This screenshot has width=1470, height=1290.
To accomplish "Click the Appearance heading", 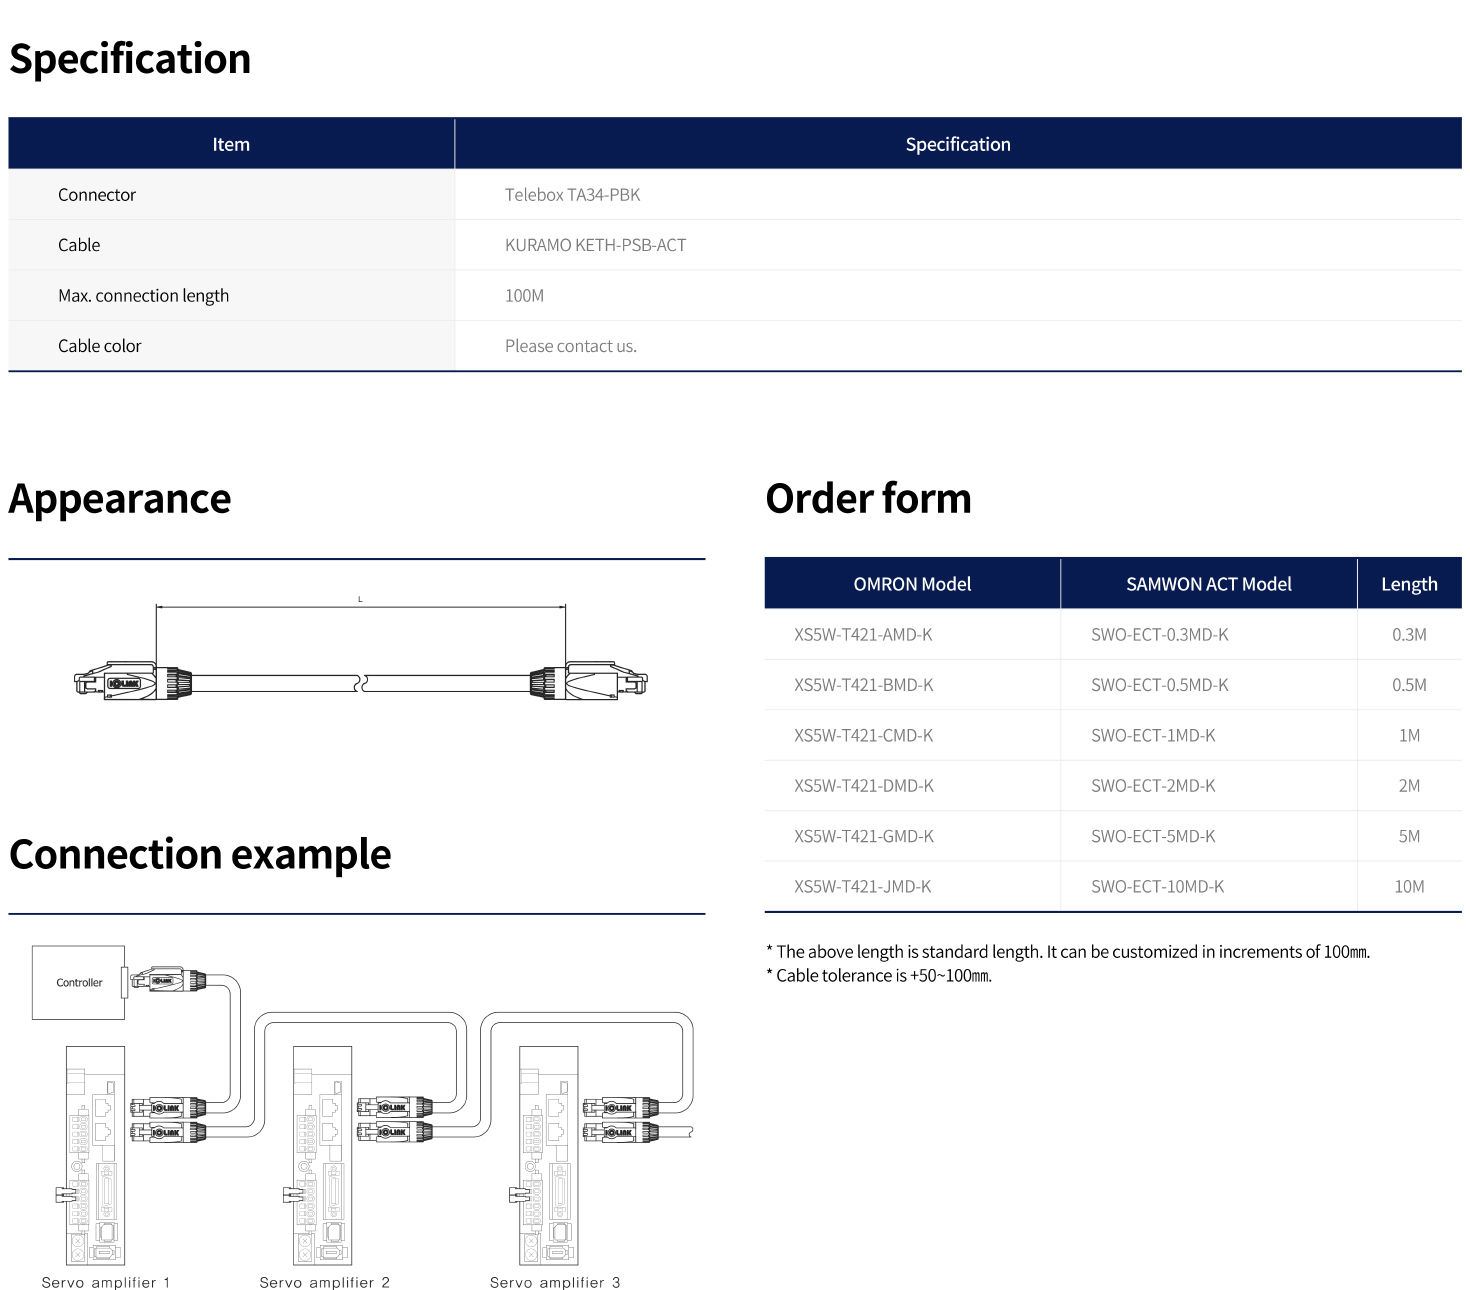I will 120,499.
